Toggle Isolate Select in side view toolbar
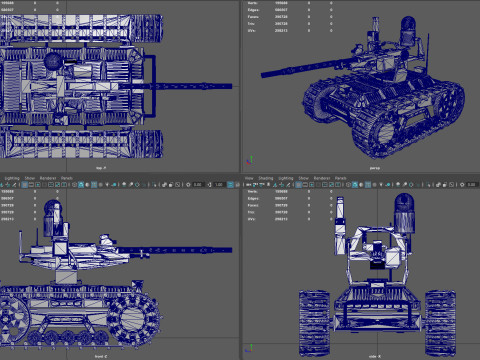Image resolution: width=480 pixels, height=360 pixels. coord(428,185)
